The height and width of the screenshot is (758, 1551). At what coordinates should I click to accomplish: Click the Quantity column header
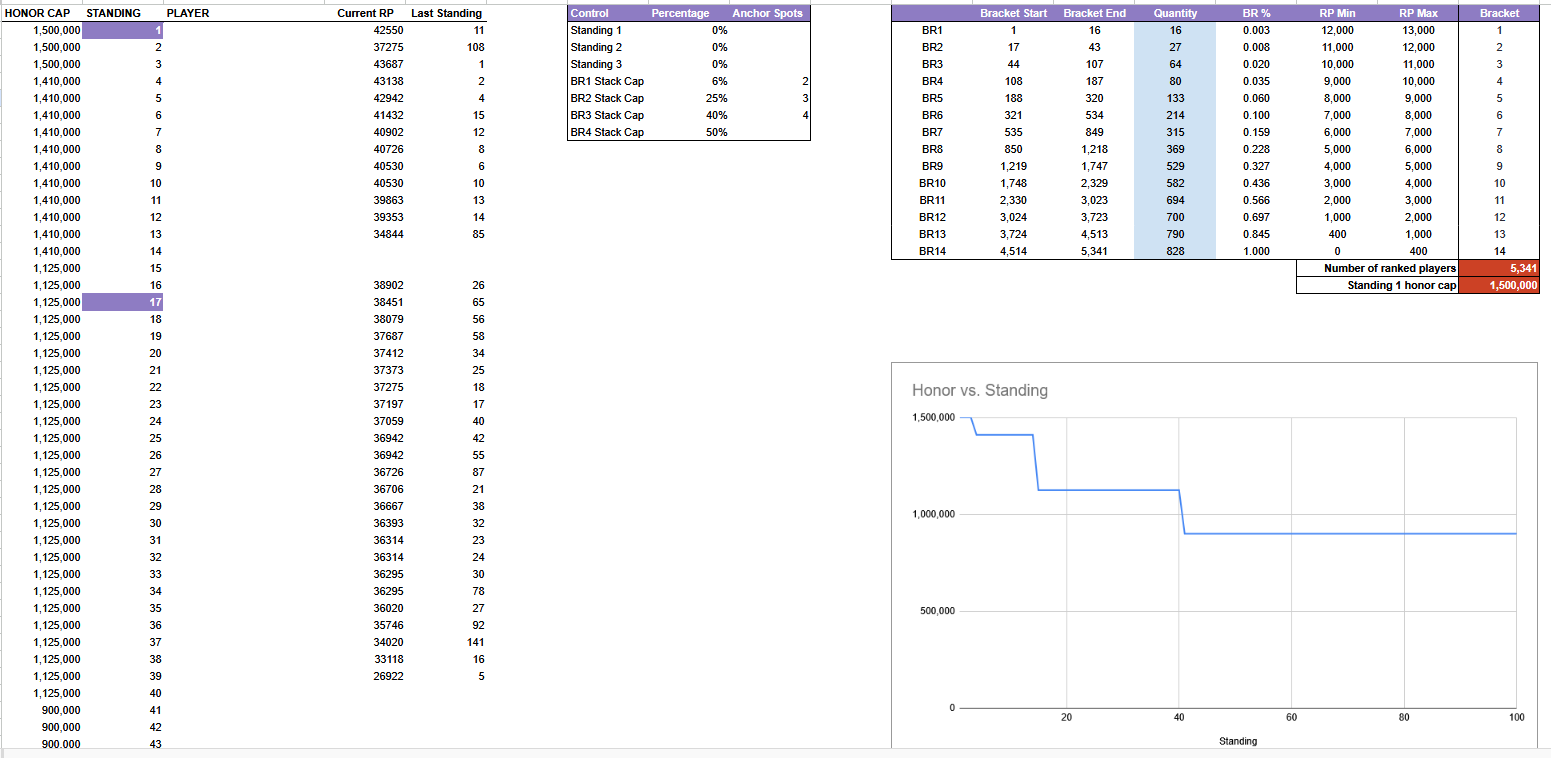coord(1175,13)
